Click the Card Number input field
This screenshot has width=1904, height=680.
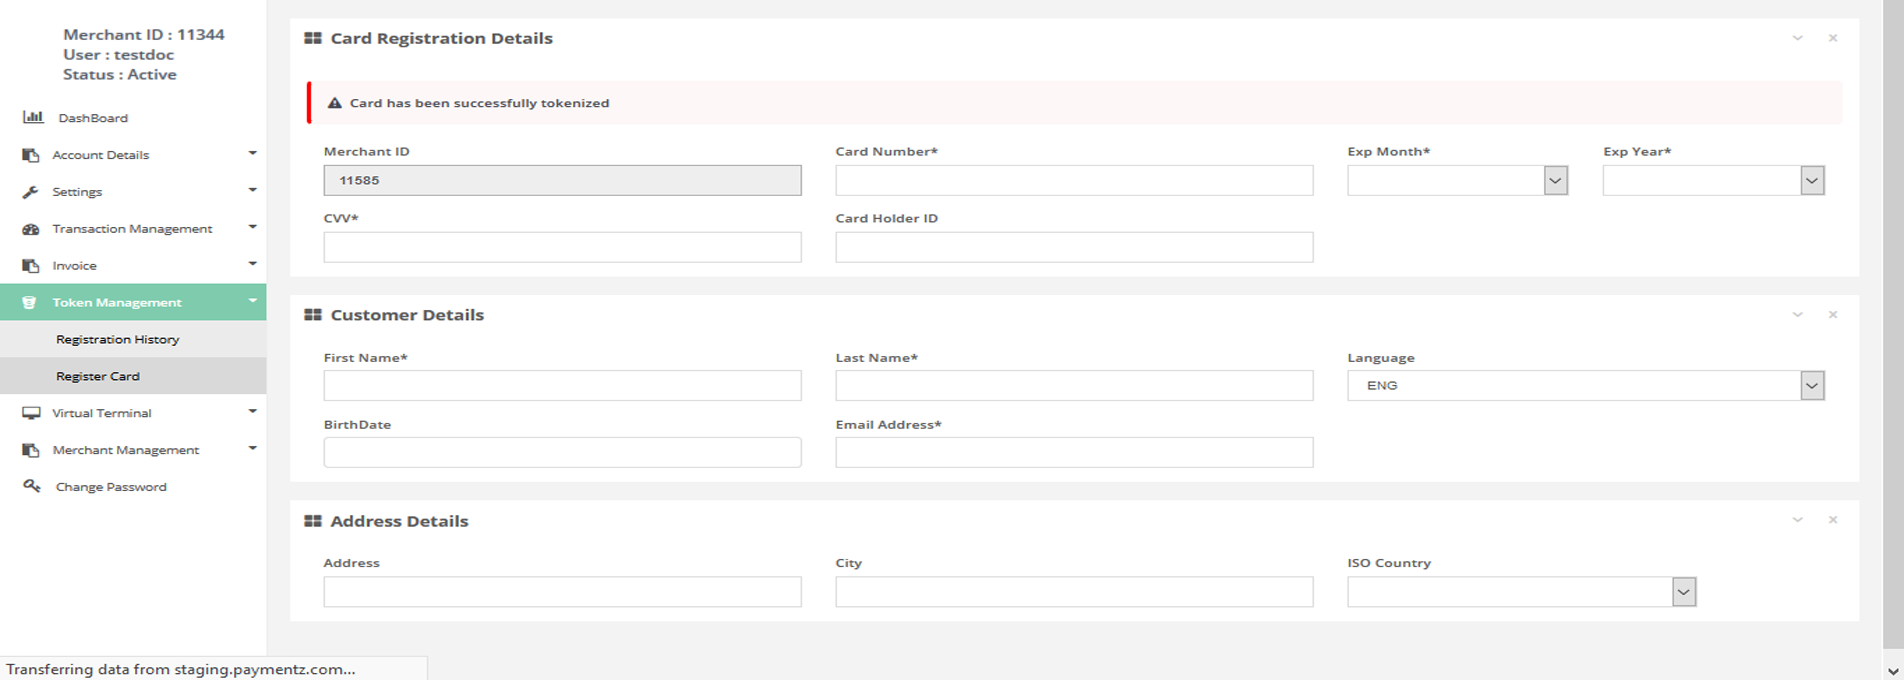(1073, 181)
